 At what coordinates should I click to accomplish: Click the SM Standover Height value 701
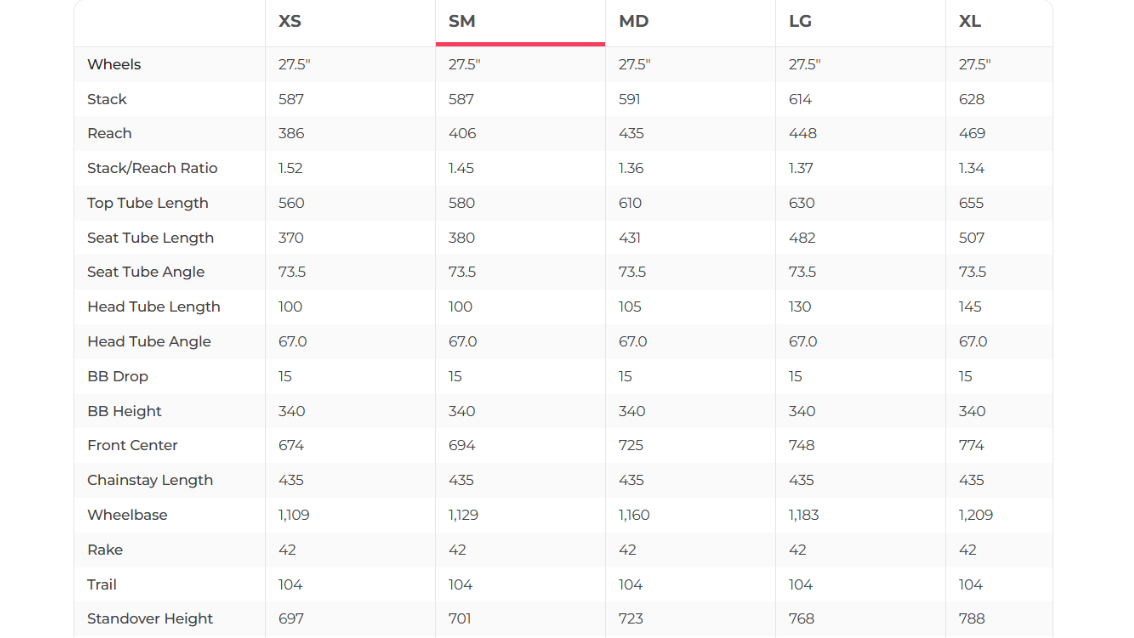pos(460,619)
